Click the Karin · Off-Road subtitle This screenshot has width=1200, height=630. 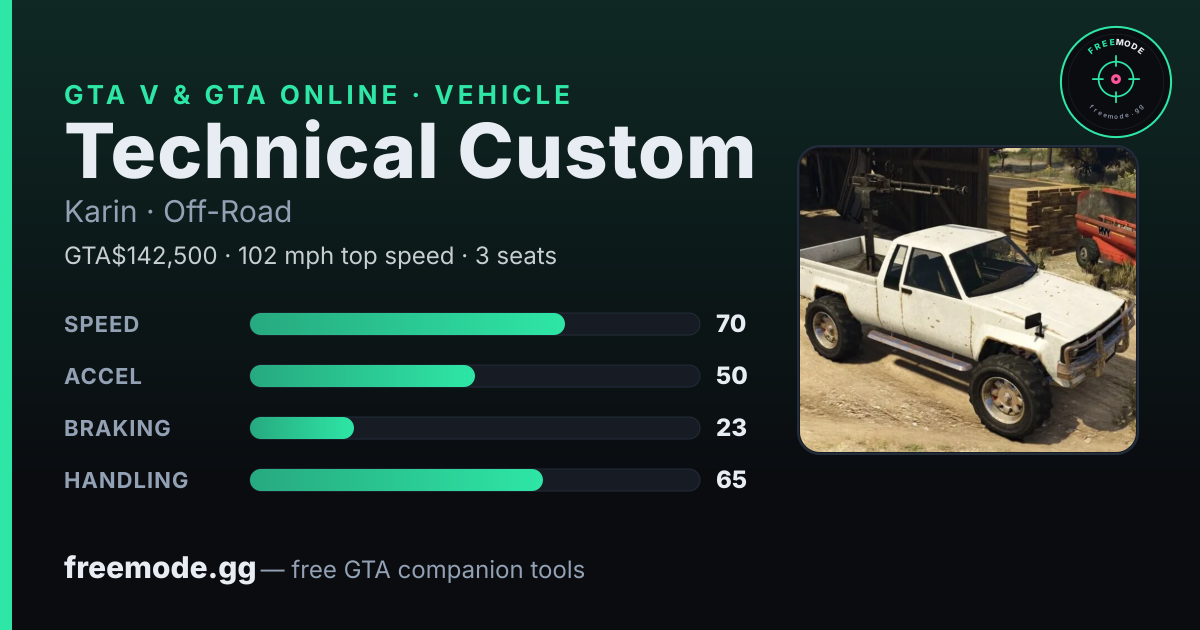click(178, 212)
